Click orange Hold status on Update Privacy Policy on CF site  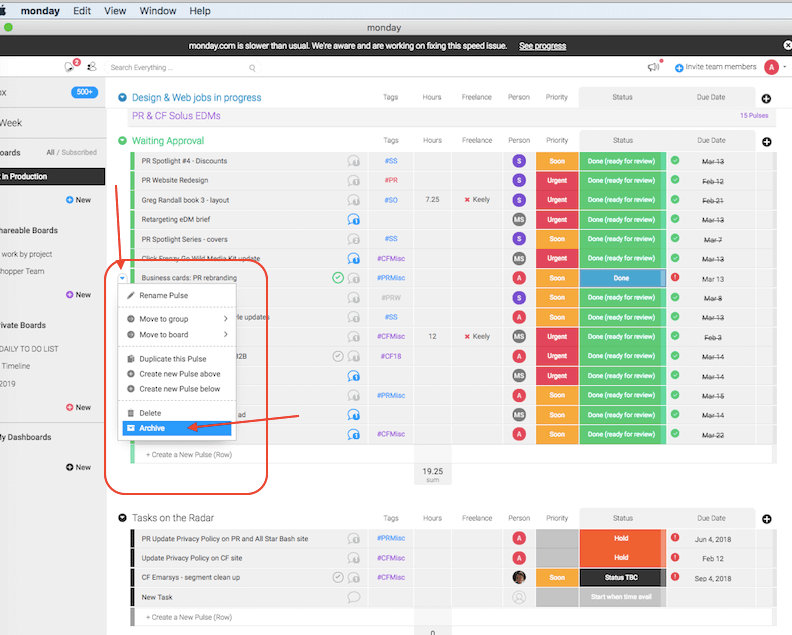pos(622,558)
